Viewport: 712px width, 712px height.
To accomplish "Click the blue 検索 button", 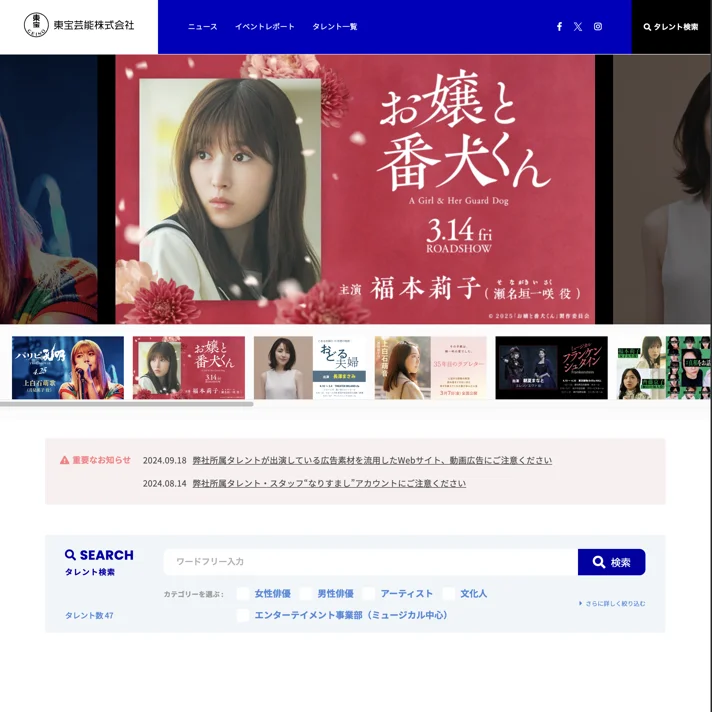I will pyautogui.click(x=611, y=562).
